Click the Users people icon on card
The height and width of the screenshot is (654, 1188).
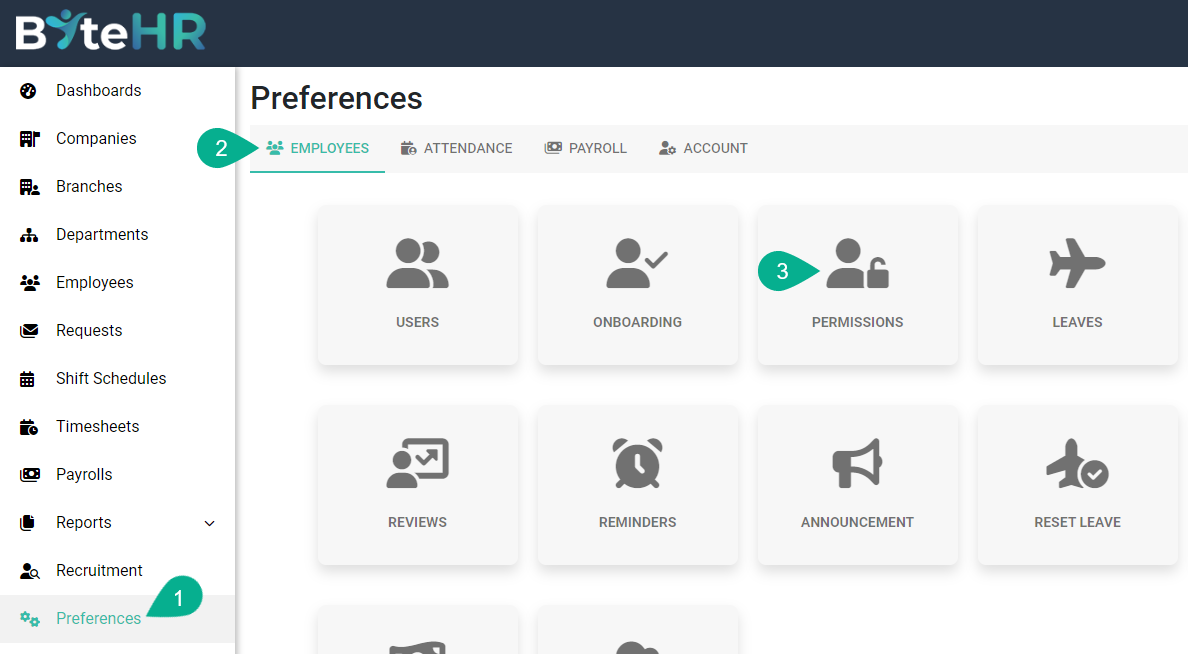point(417,263)
